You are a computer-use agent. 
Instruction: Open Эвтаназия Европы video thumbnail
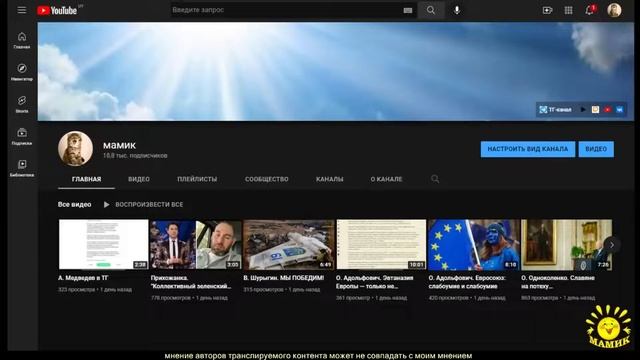click(x=381, y=244)
